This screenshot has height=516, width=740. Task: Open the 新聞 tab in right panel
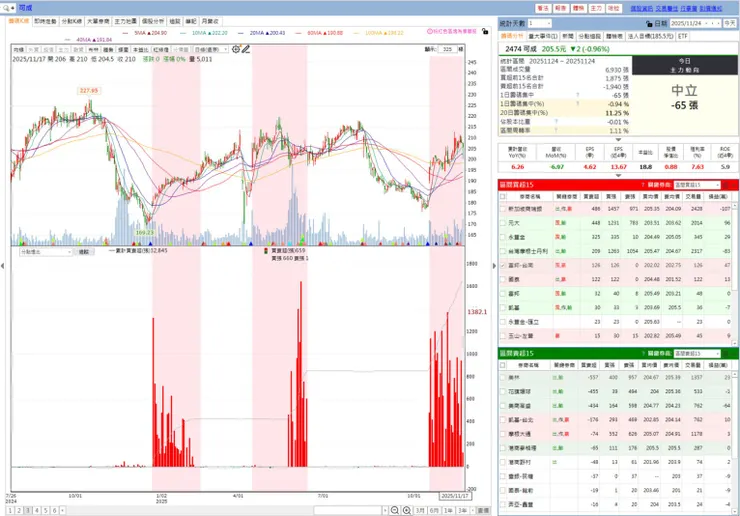(568, 36)
